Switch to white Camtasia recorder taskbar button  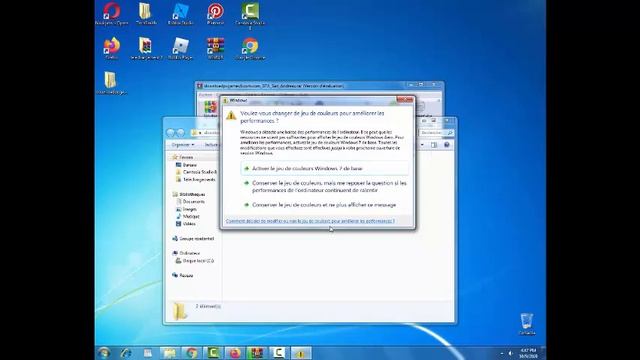278,353
